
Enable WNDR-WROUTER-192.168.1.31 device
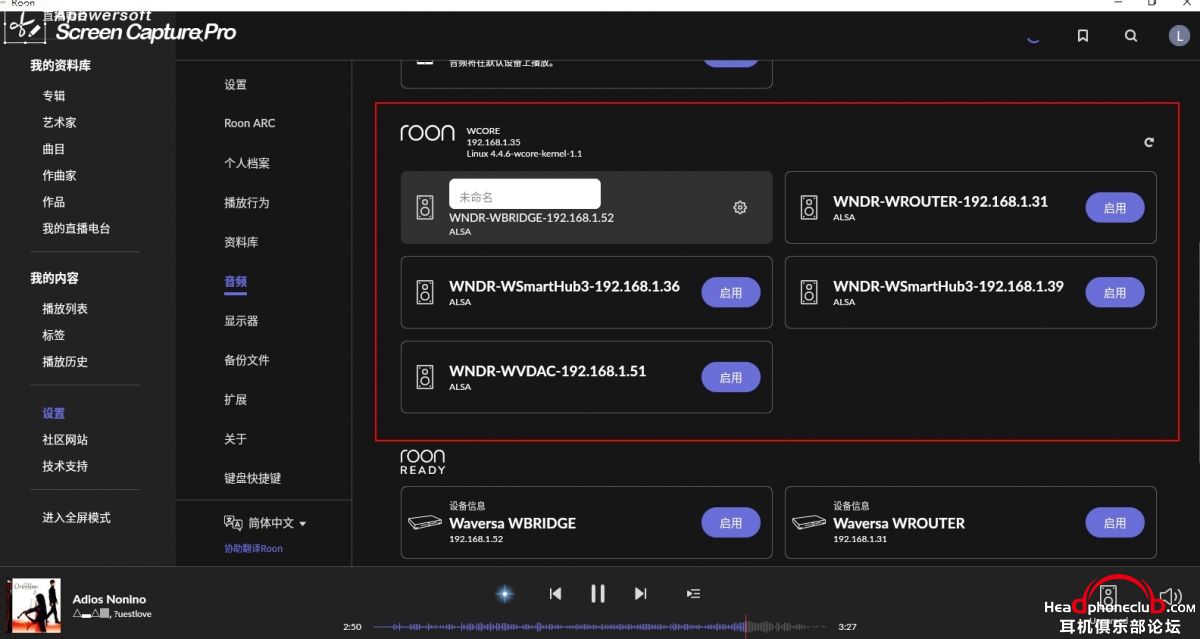[1115, 208]
